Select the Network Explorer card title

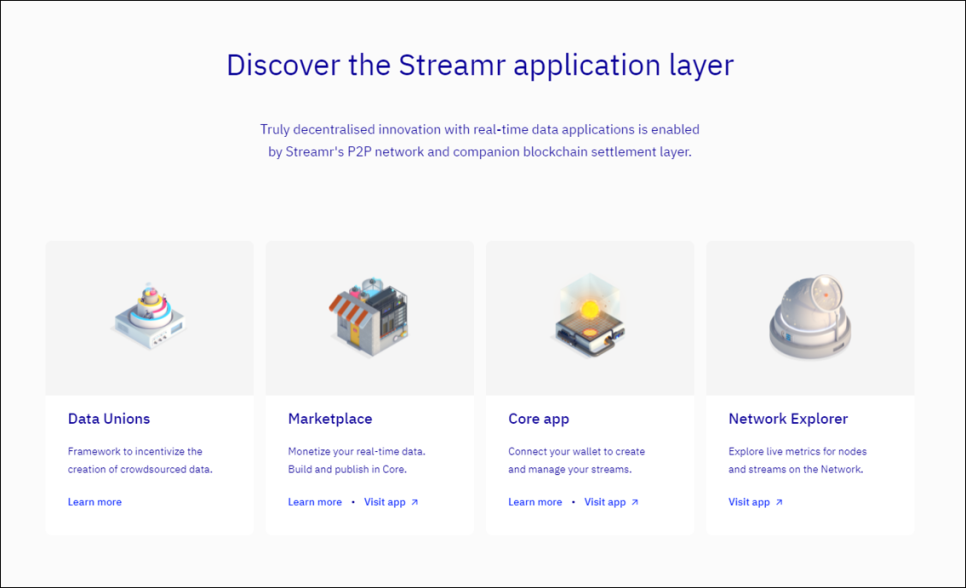[788, 419]
